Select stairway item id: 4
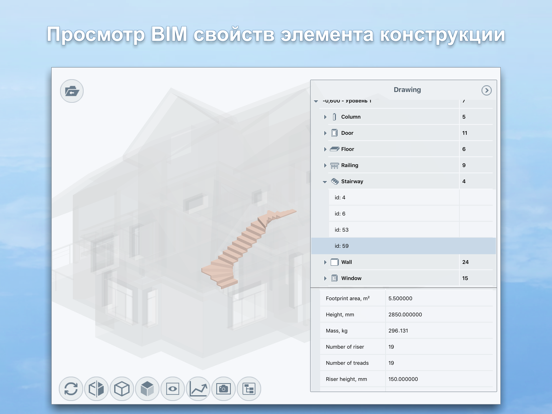The image size is (552, 414). (x=403, y=197)
